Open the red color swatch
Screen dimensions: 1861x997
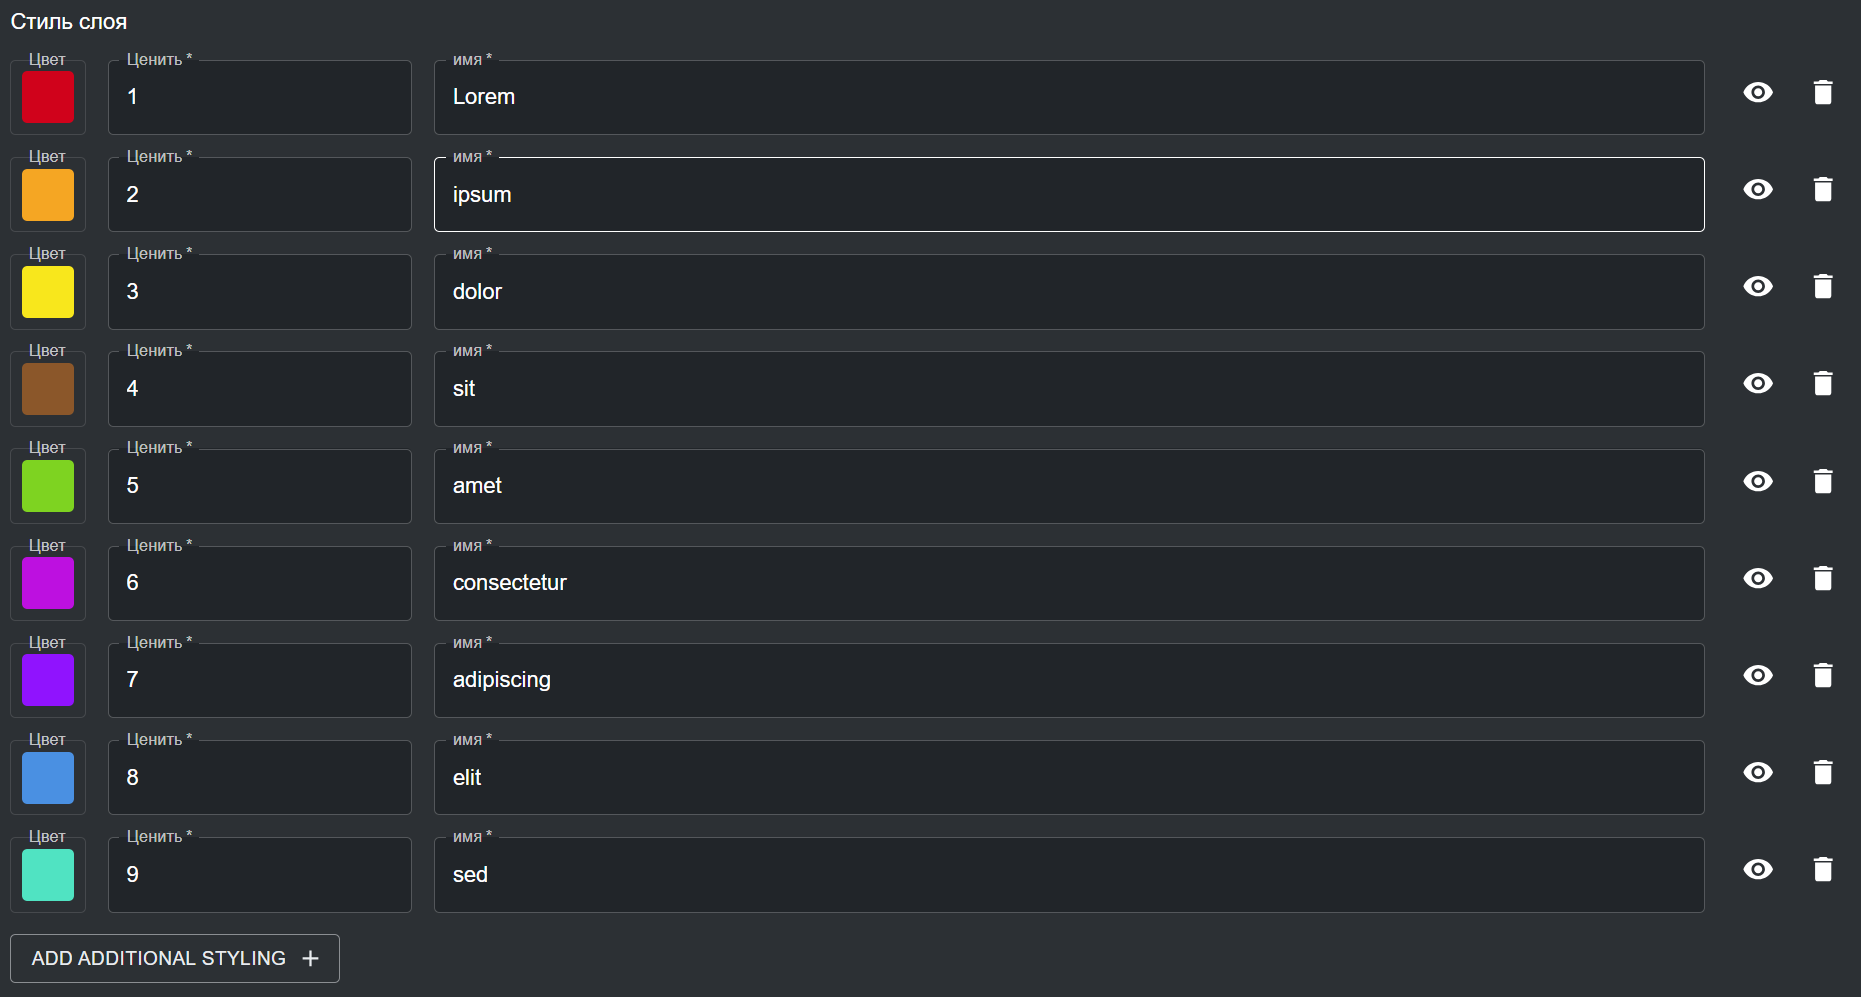[48, 98]
